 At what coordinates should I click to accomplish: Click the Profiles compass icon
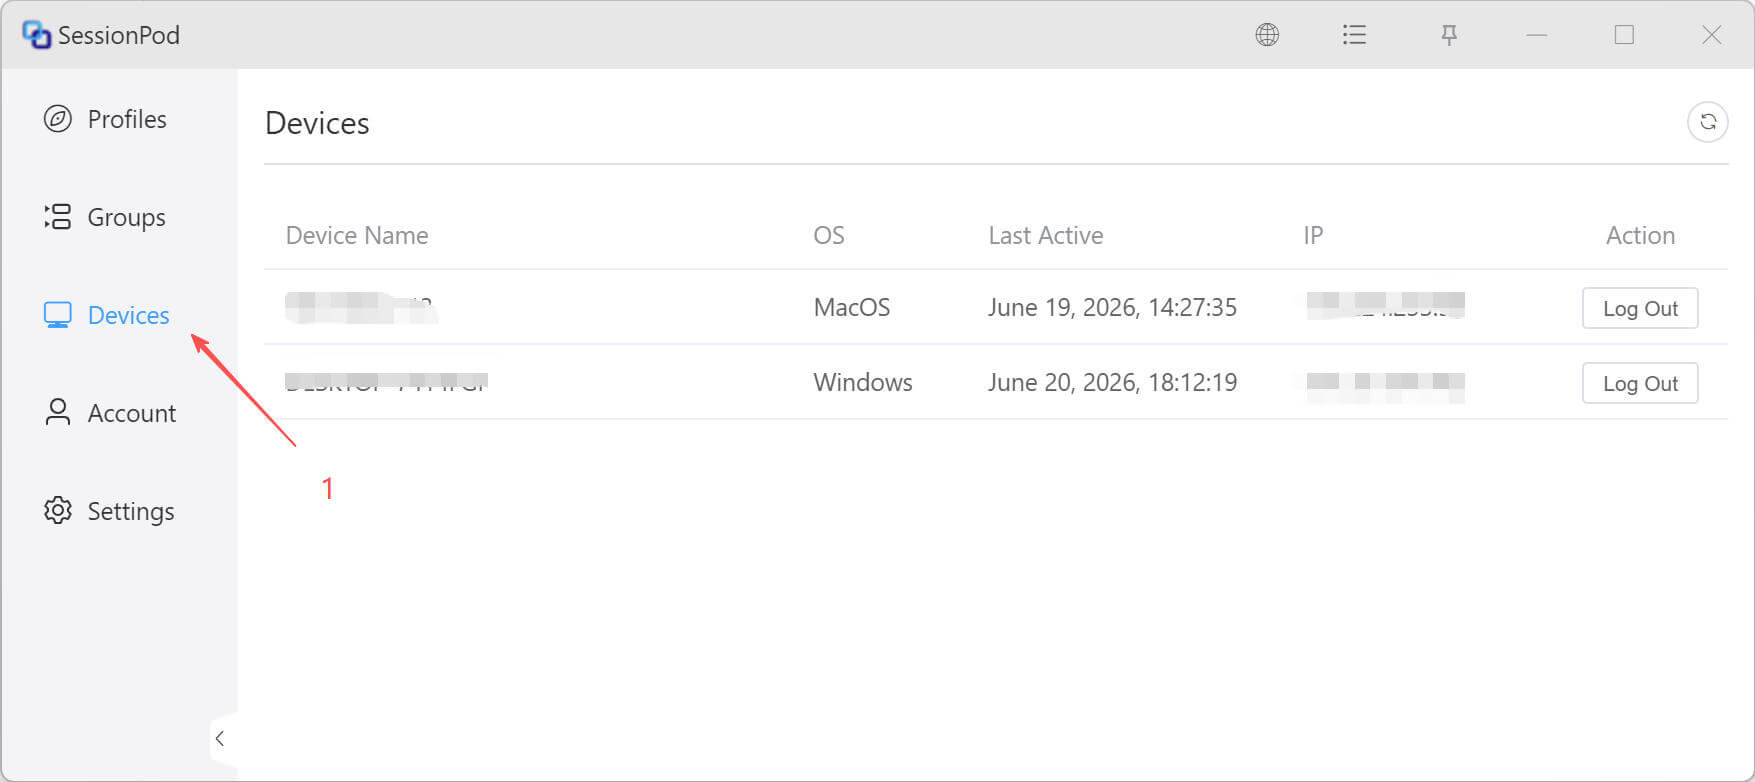58,119
